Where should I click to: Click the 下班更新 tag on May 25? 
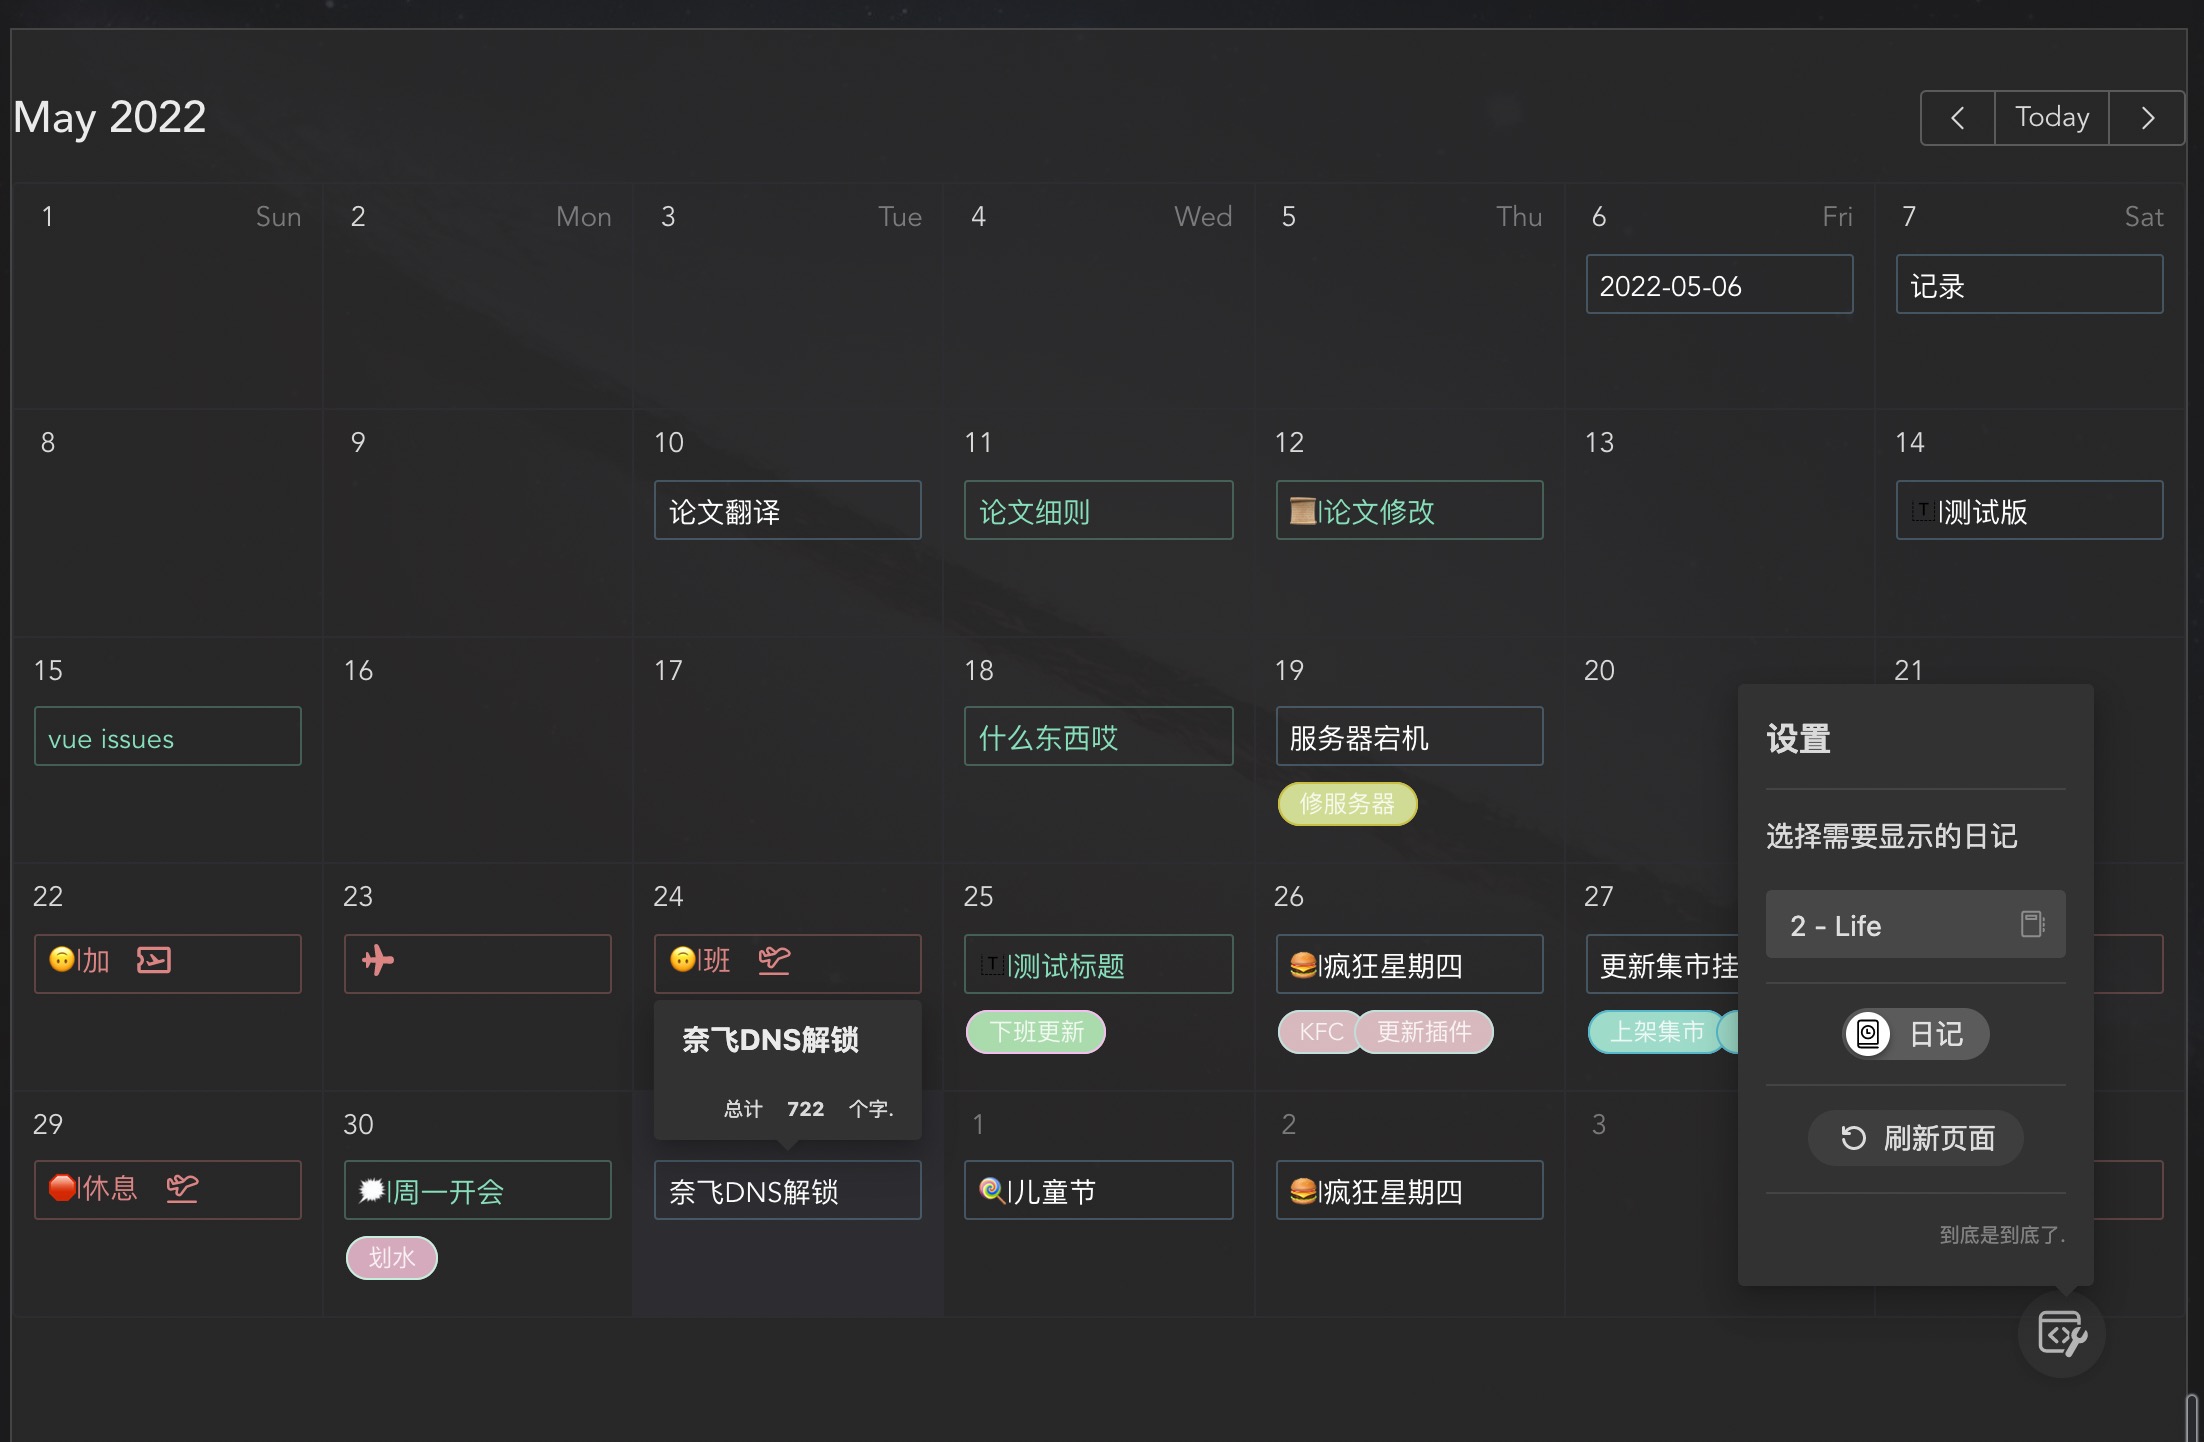pyautogui.click(x=1035, y=1032)
